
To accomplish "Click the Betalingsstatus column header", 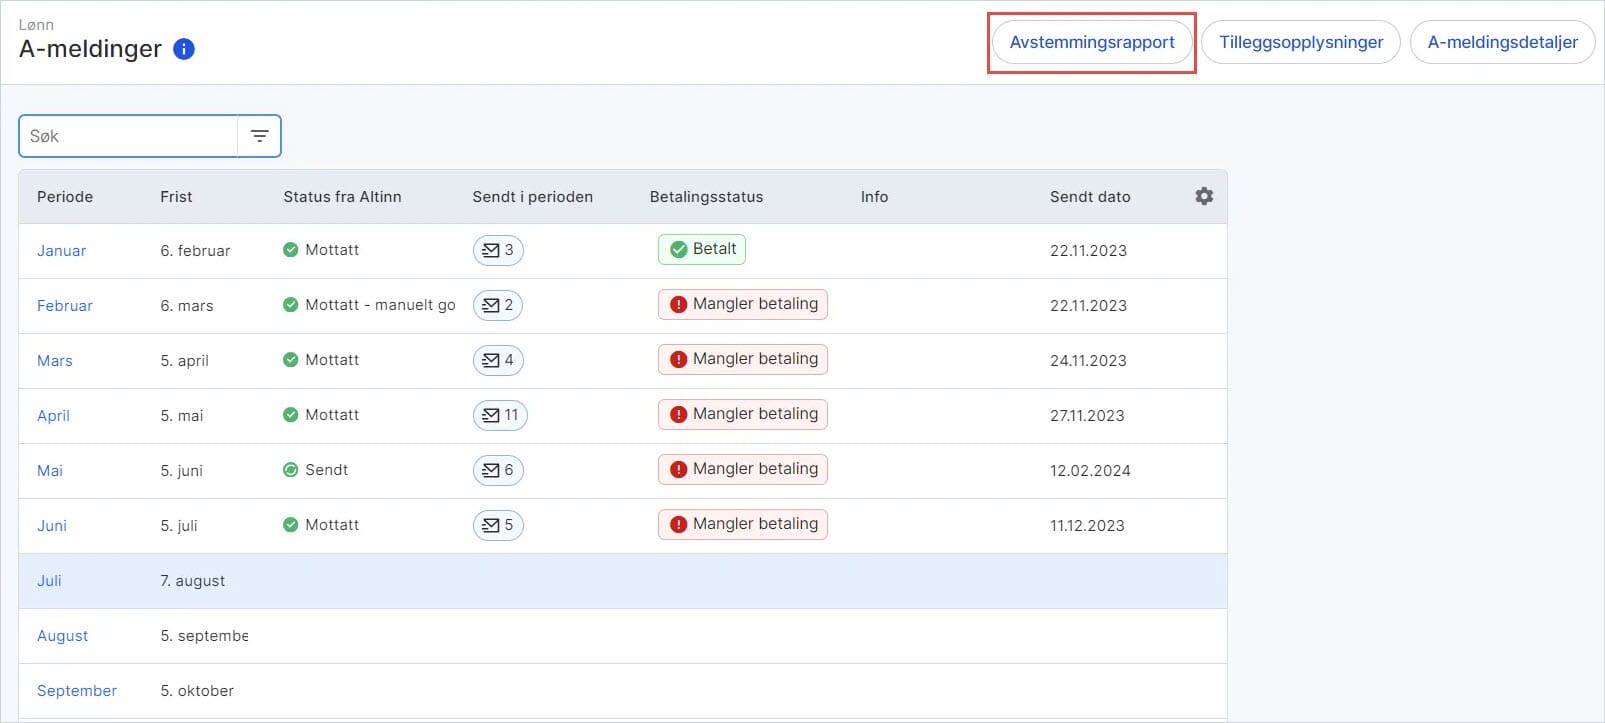I will tap(706, 197).
